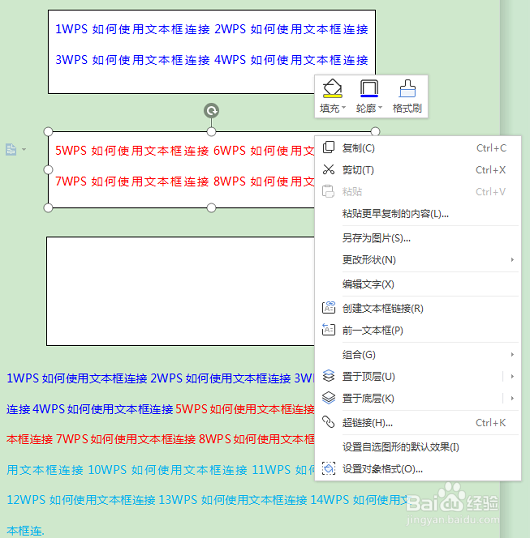Open the Outline (轮廓) dropdown arrow
Image resolution: width=530 pixels, height=538 pixels.
point(380,108)
